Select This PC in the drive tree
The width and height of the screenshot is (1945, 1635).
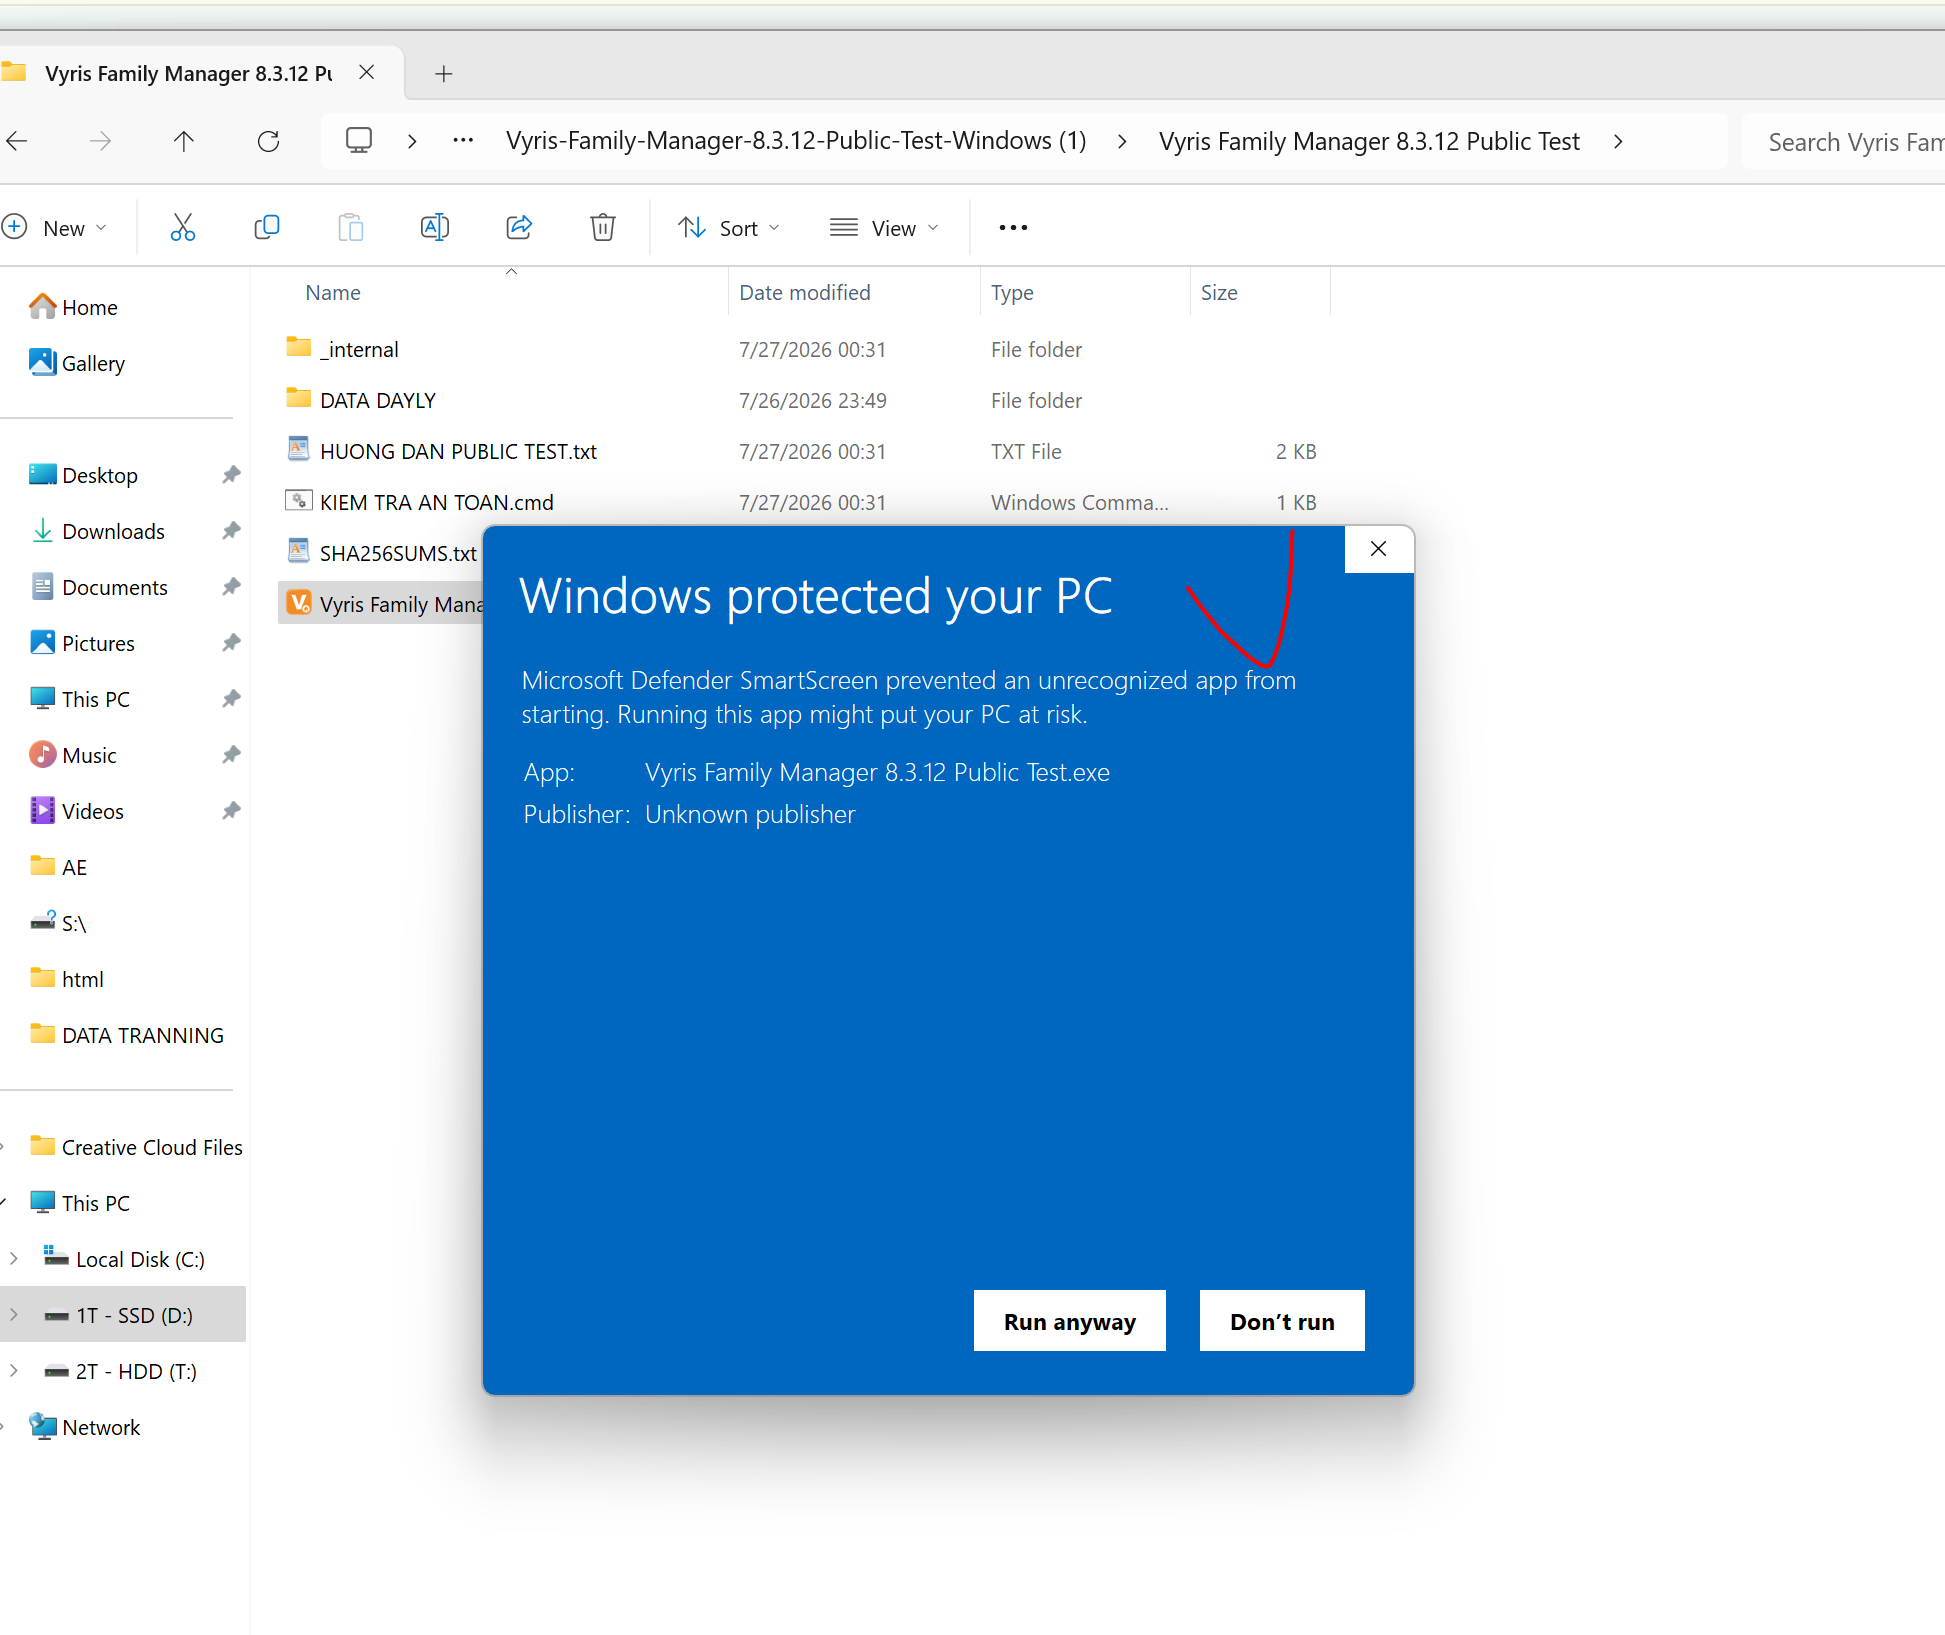95,1204
